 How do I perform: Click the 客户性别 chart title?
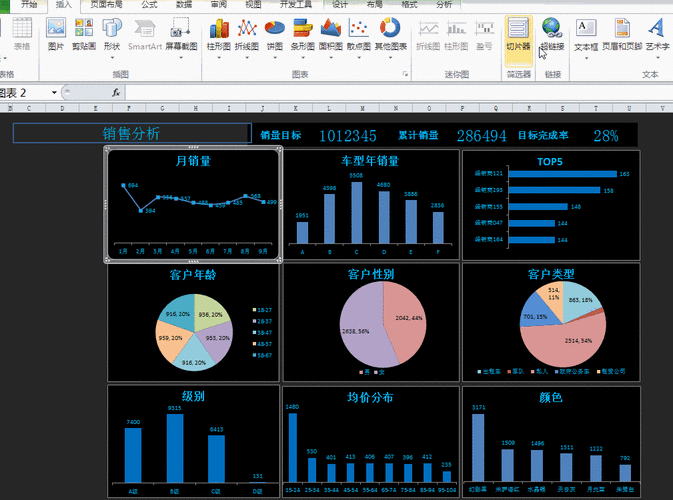[x=371, y=274]
